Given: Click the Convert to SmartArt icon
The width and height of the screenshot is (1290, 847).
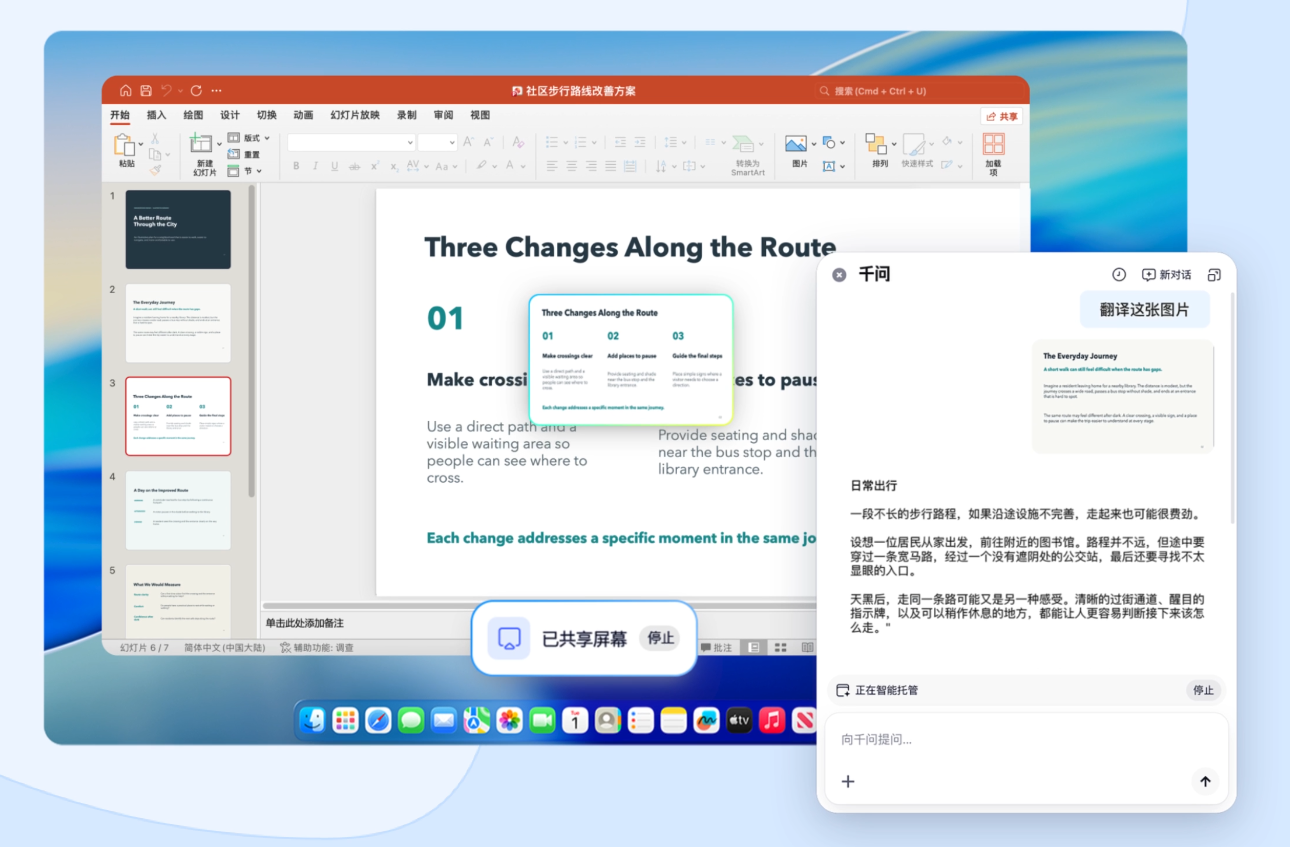Looking at the screenshot, I should [x=743, y=144].
